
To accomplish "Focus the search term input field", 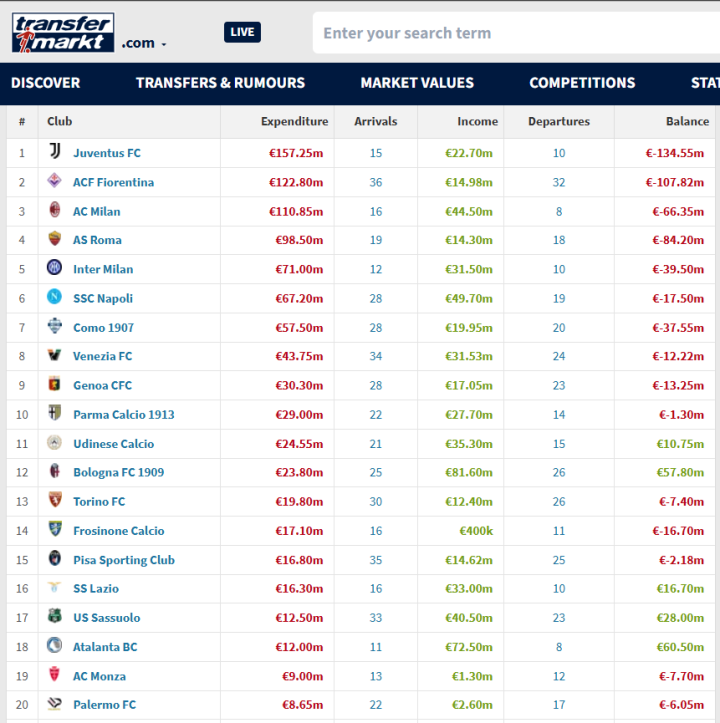I will pos(516,33).
